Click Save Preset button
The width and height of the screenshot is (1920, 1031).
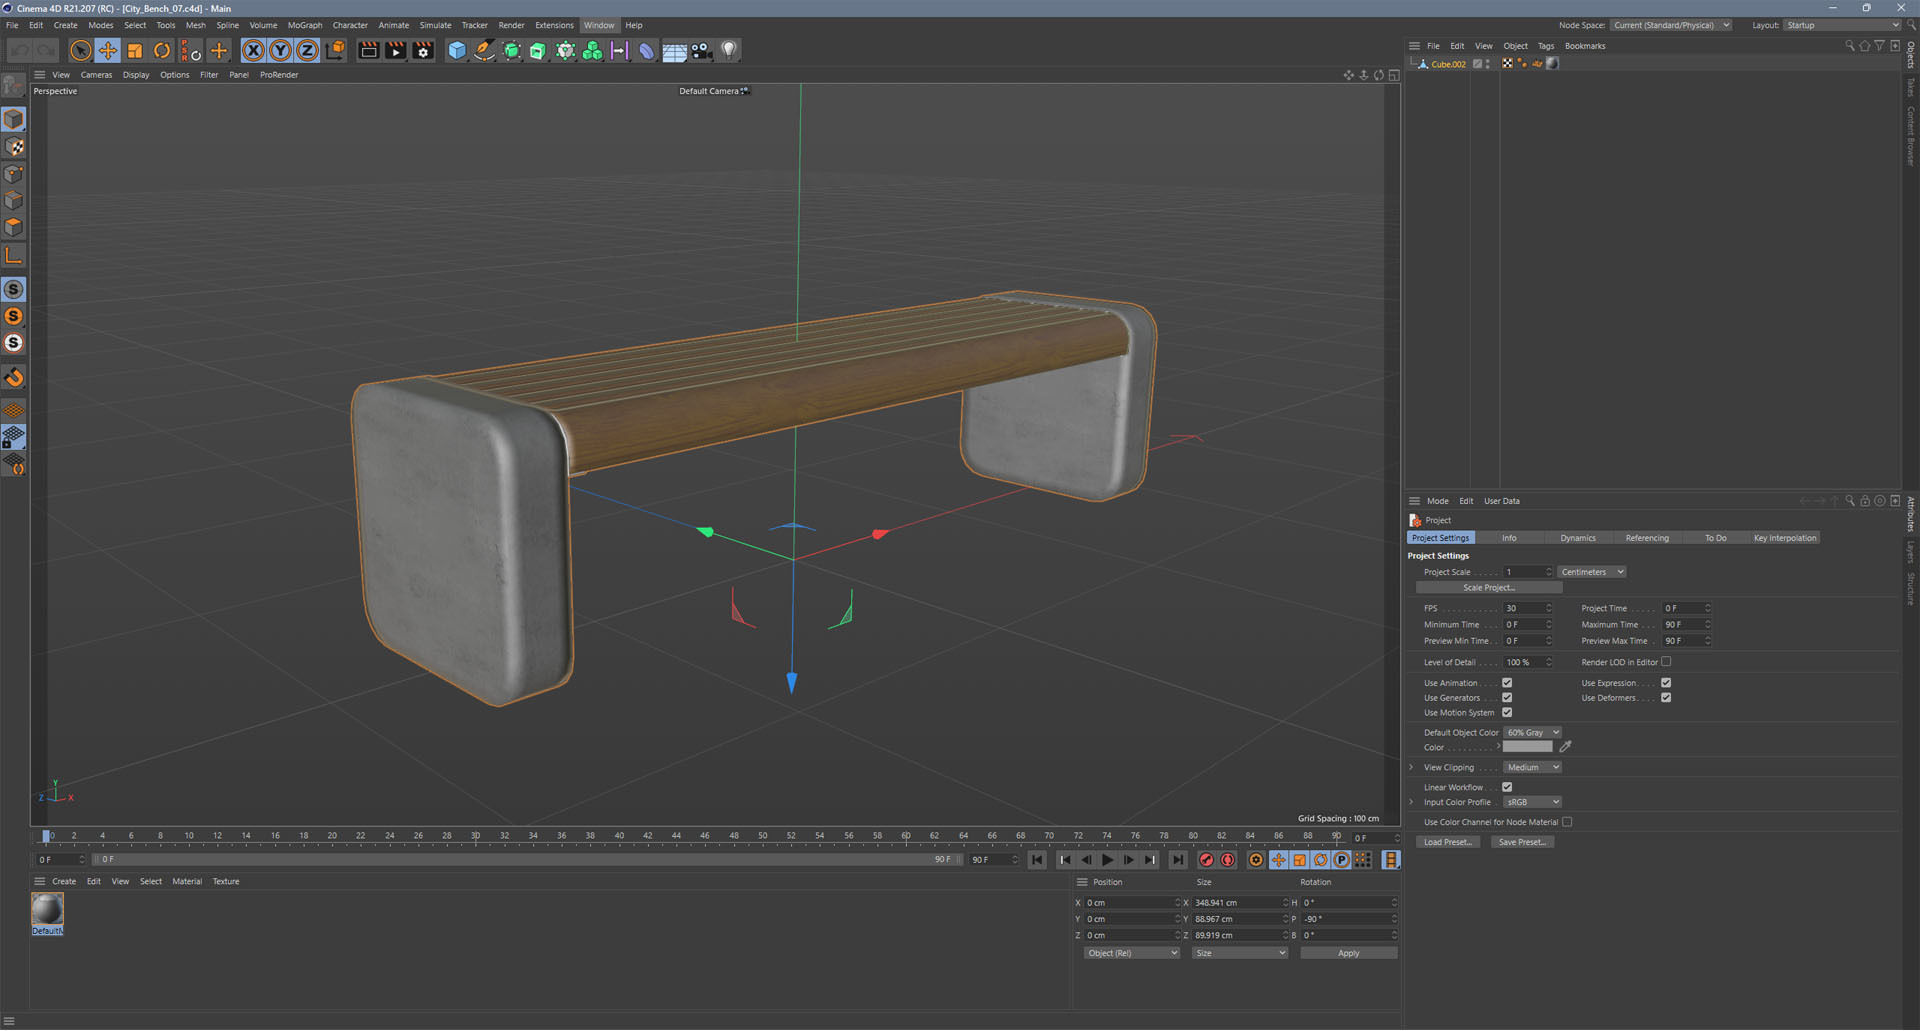(1522, 842)
